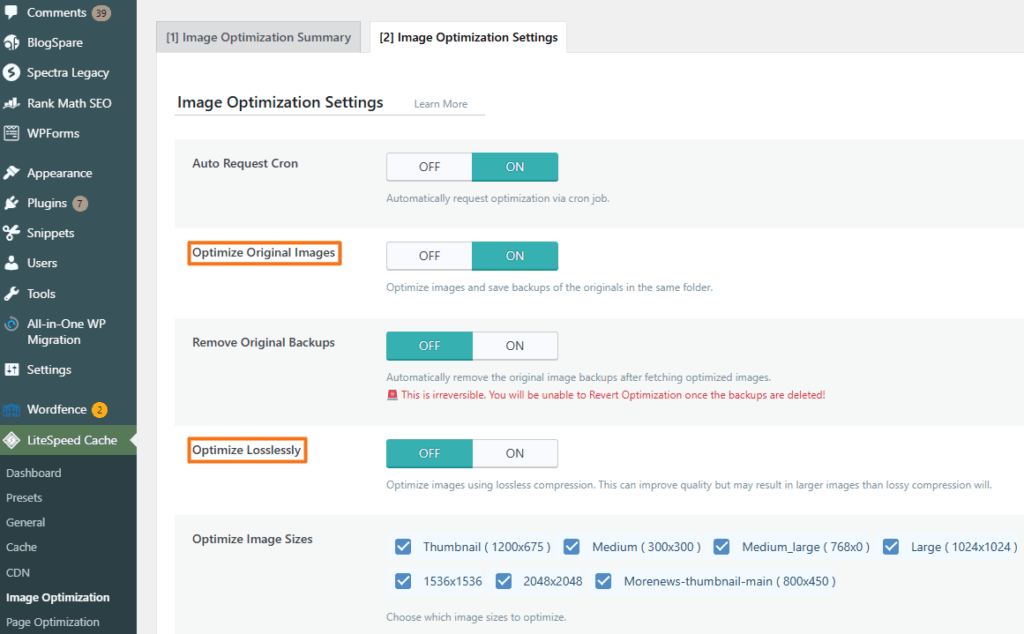The width and height of the screenshot is (1024, 634).
Task: Uncheck the 1536x1536 size checkbox
Action: [x=403, y=581]
